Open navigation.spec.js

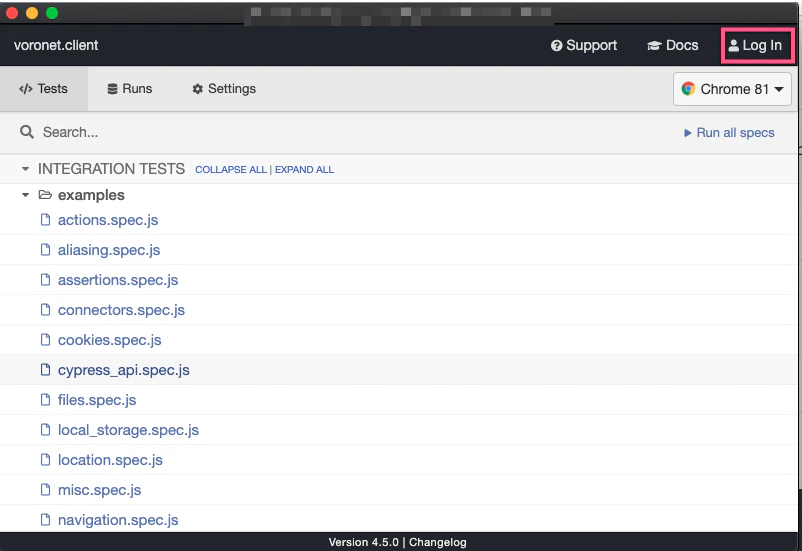[x=118, y=520]
